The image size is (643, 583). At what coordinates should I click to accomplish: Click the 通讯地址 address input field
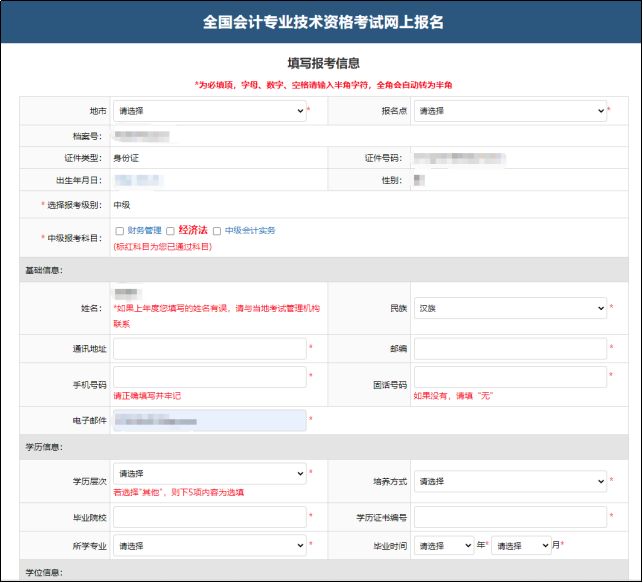[209, 348]
